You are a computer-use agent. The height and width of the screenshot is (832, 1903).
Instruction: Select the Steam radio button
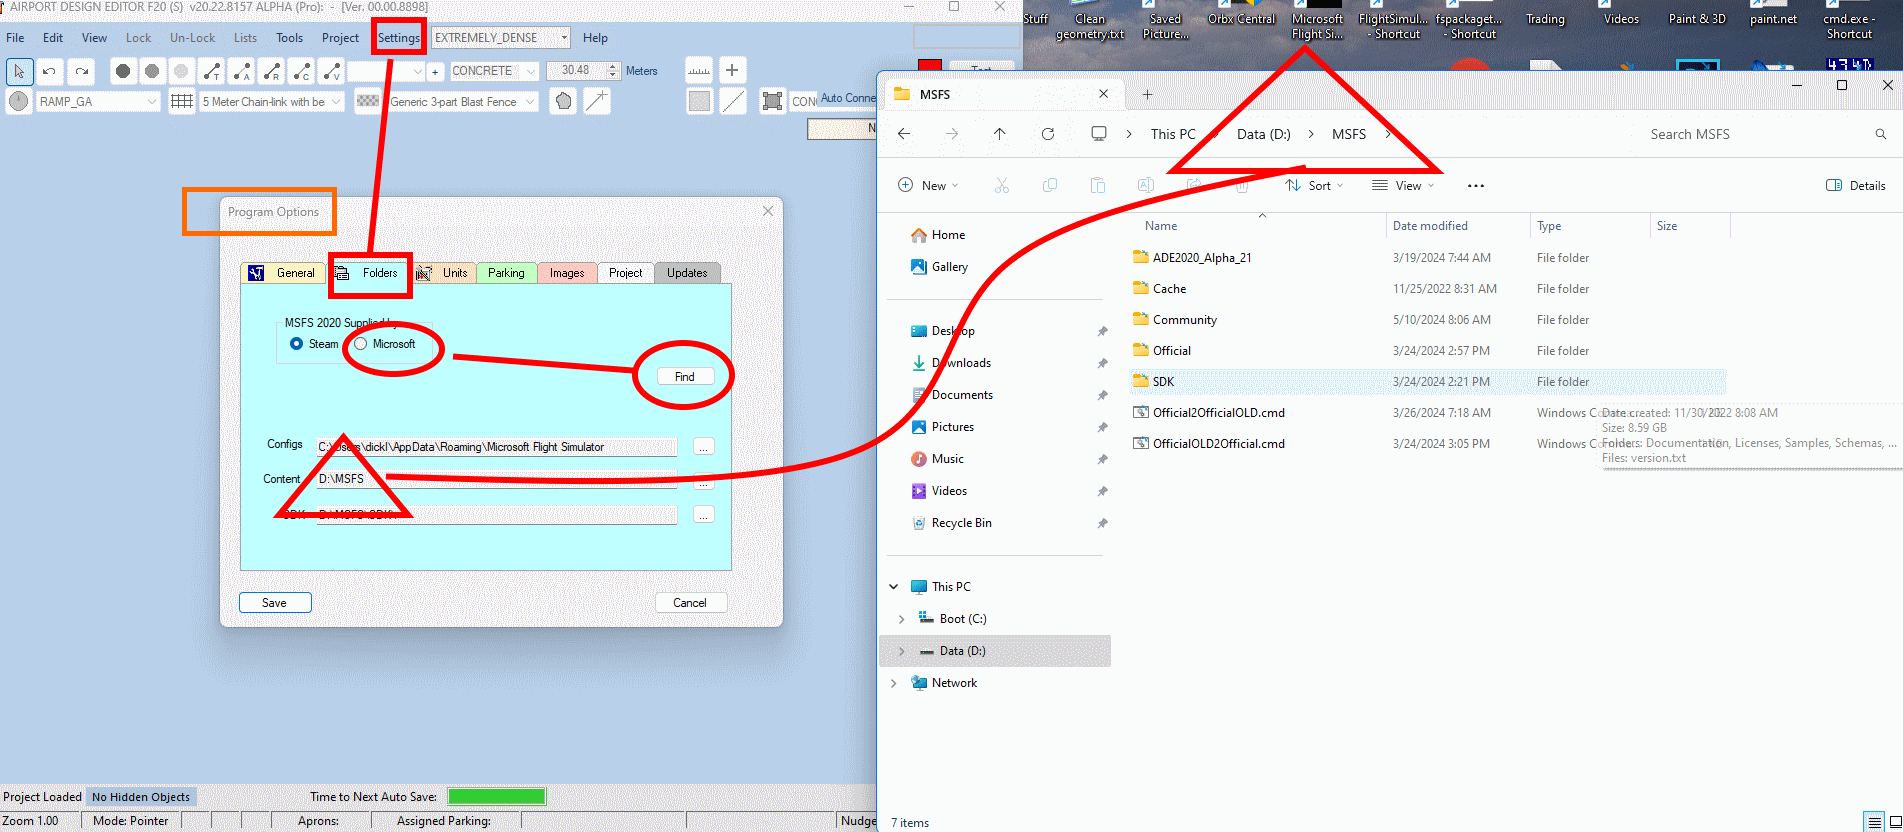pyautogui.click(x=296, y=344)
